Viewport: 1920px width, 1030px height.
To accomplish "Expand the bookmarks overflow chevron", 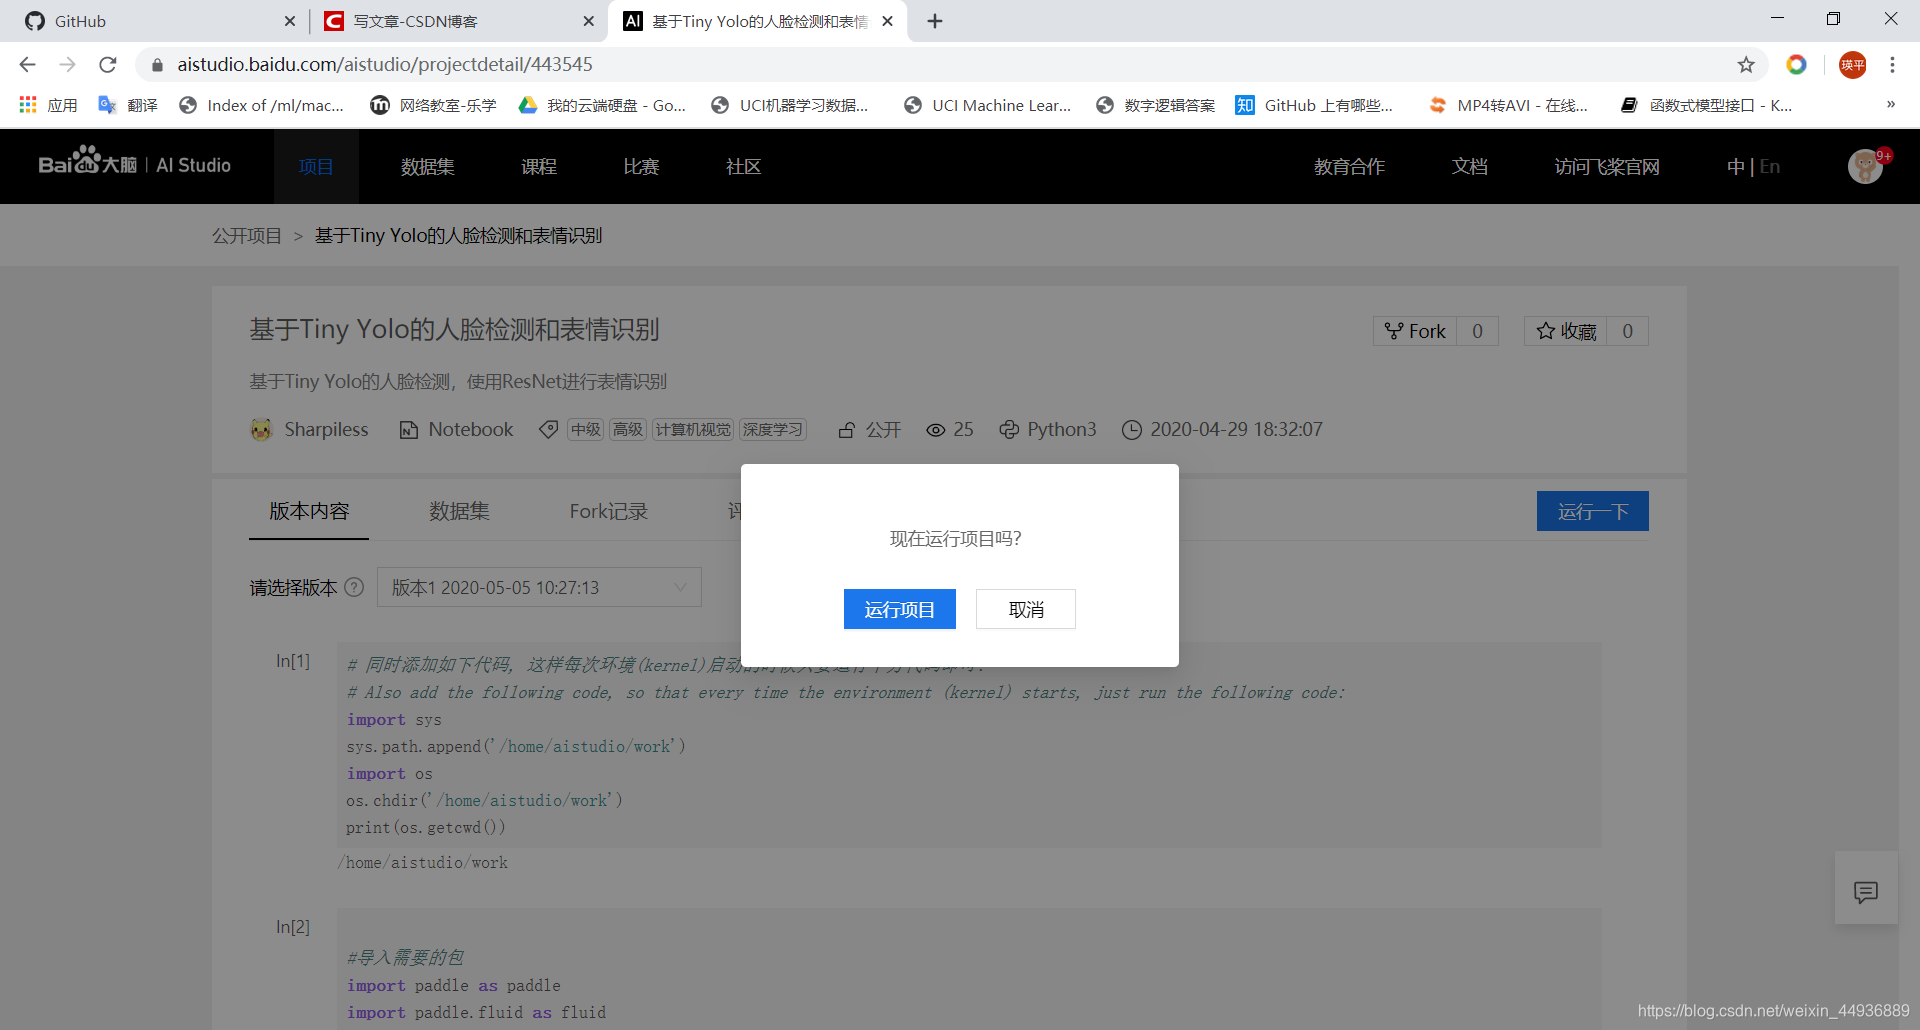I will point(1891,104).
